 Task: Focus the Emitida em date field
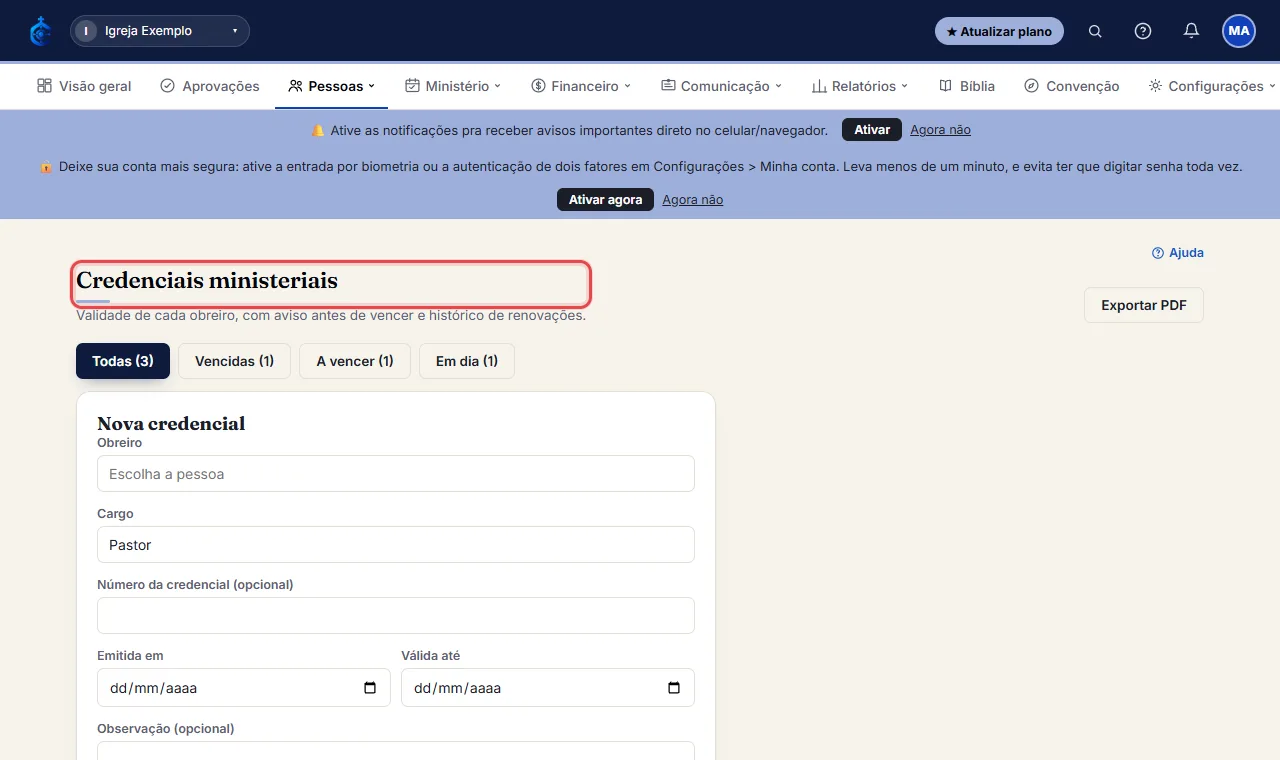coord(244,688)
